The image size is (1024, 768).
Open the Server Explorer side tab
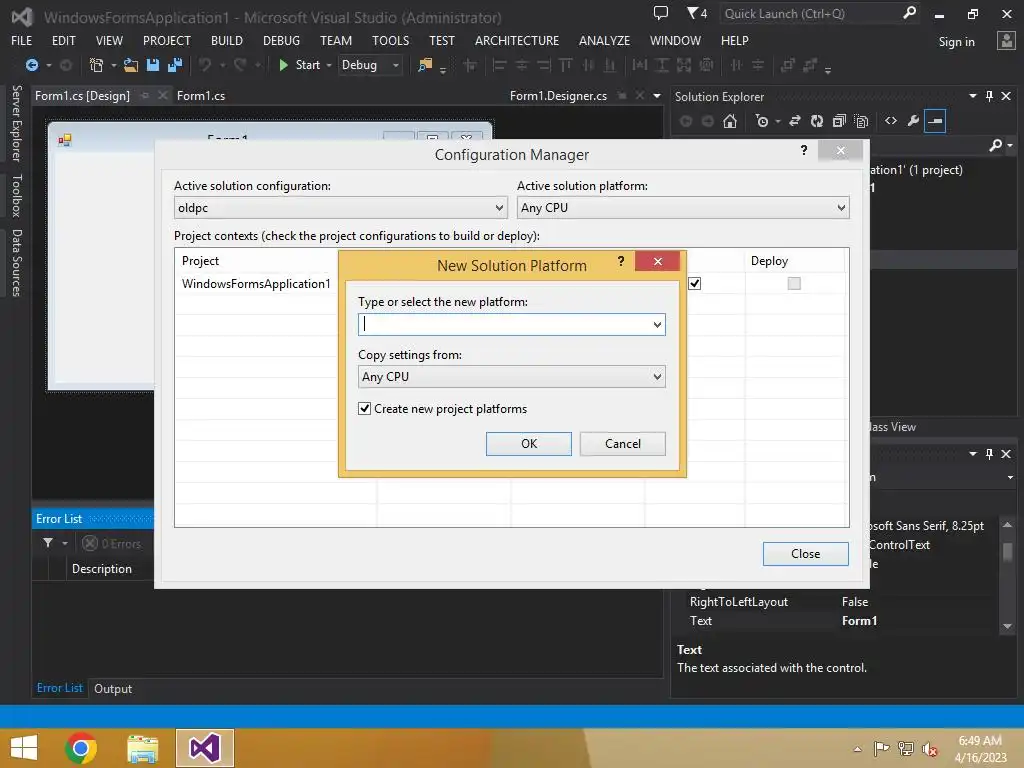[x=17, y=123]
